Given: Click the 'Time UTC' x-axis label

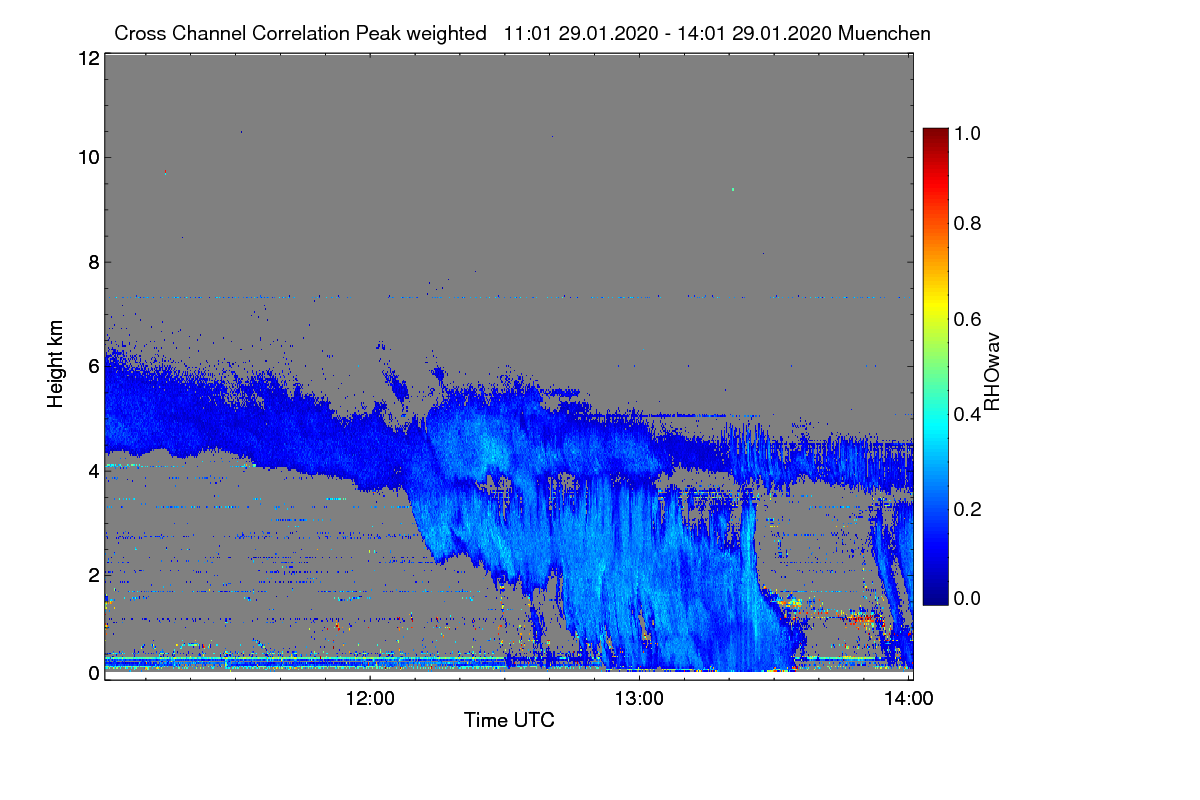Looking at the screenshot, I should pyautogui.click(x=509, y=720).
